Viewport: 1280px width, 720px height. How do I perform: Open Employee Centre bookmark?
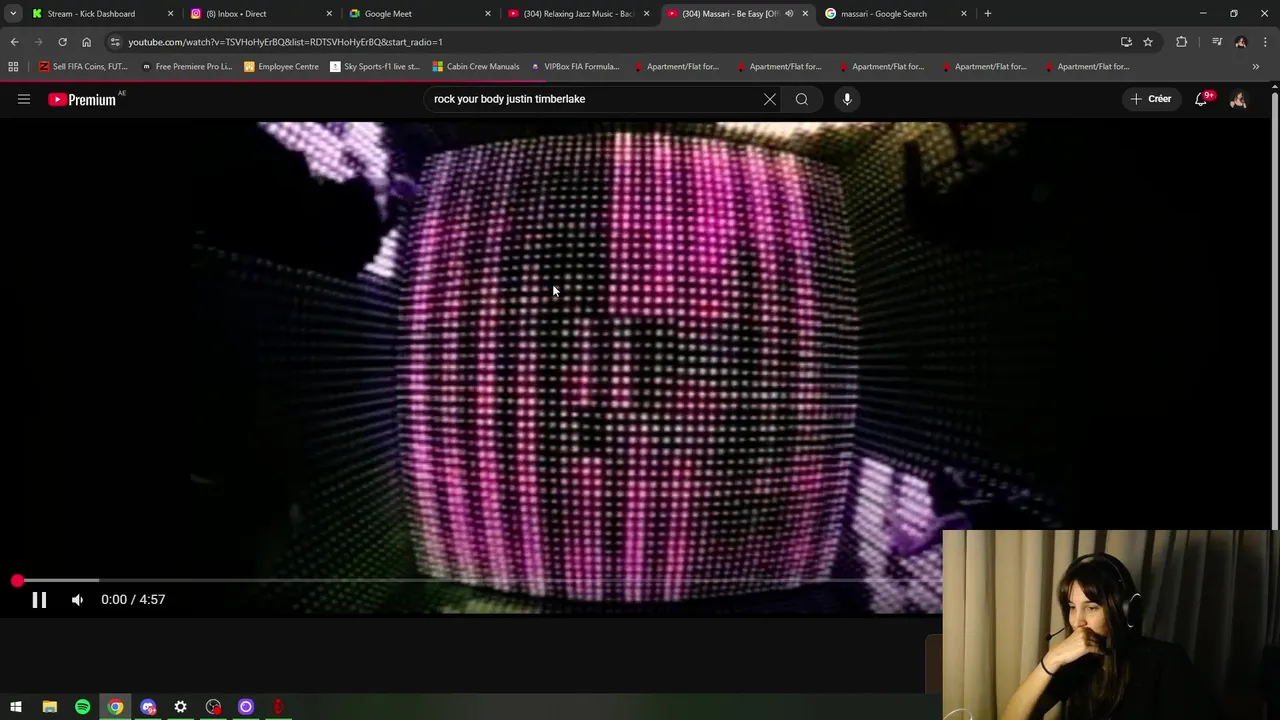pos(281,67)
